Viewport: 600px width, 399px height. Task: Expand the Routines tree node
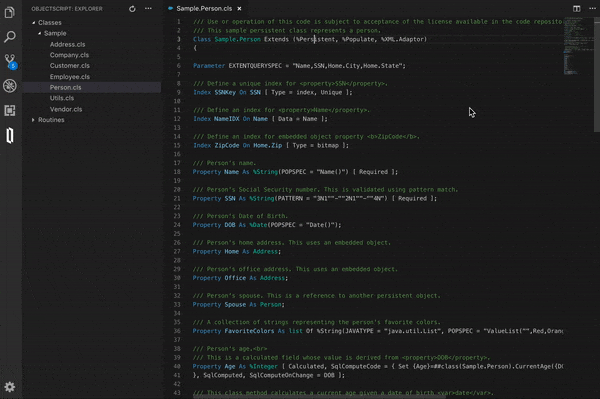[x=33, y=120]
